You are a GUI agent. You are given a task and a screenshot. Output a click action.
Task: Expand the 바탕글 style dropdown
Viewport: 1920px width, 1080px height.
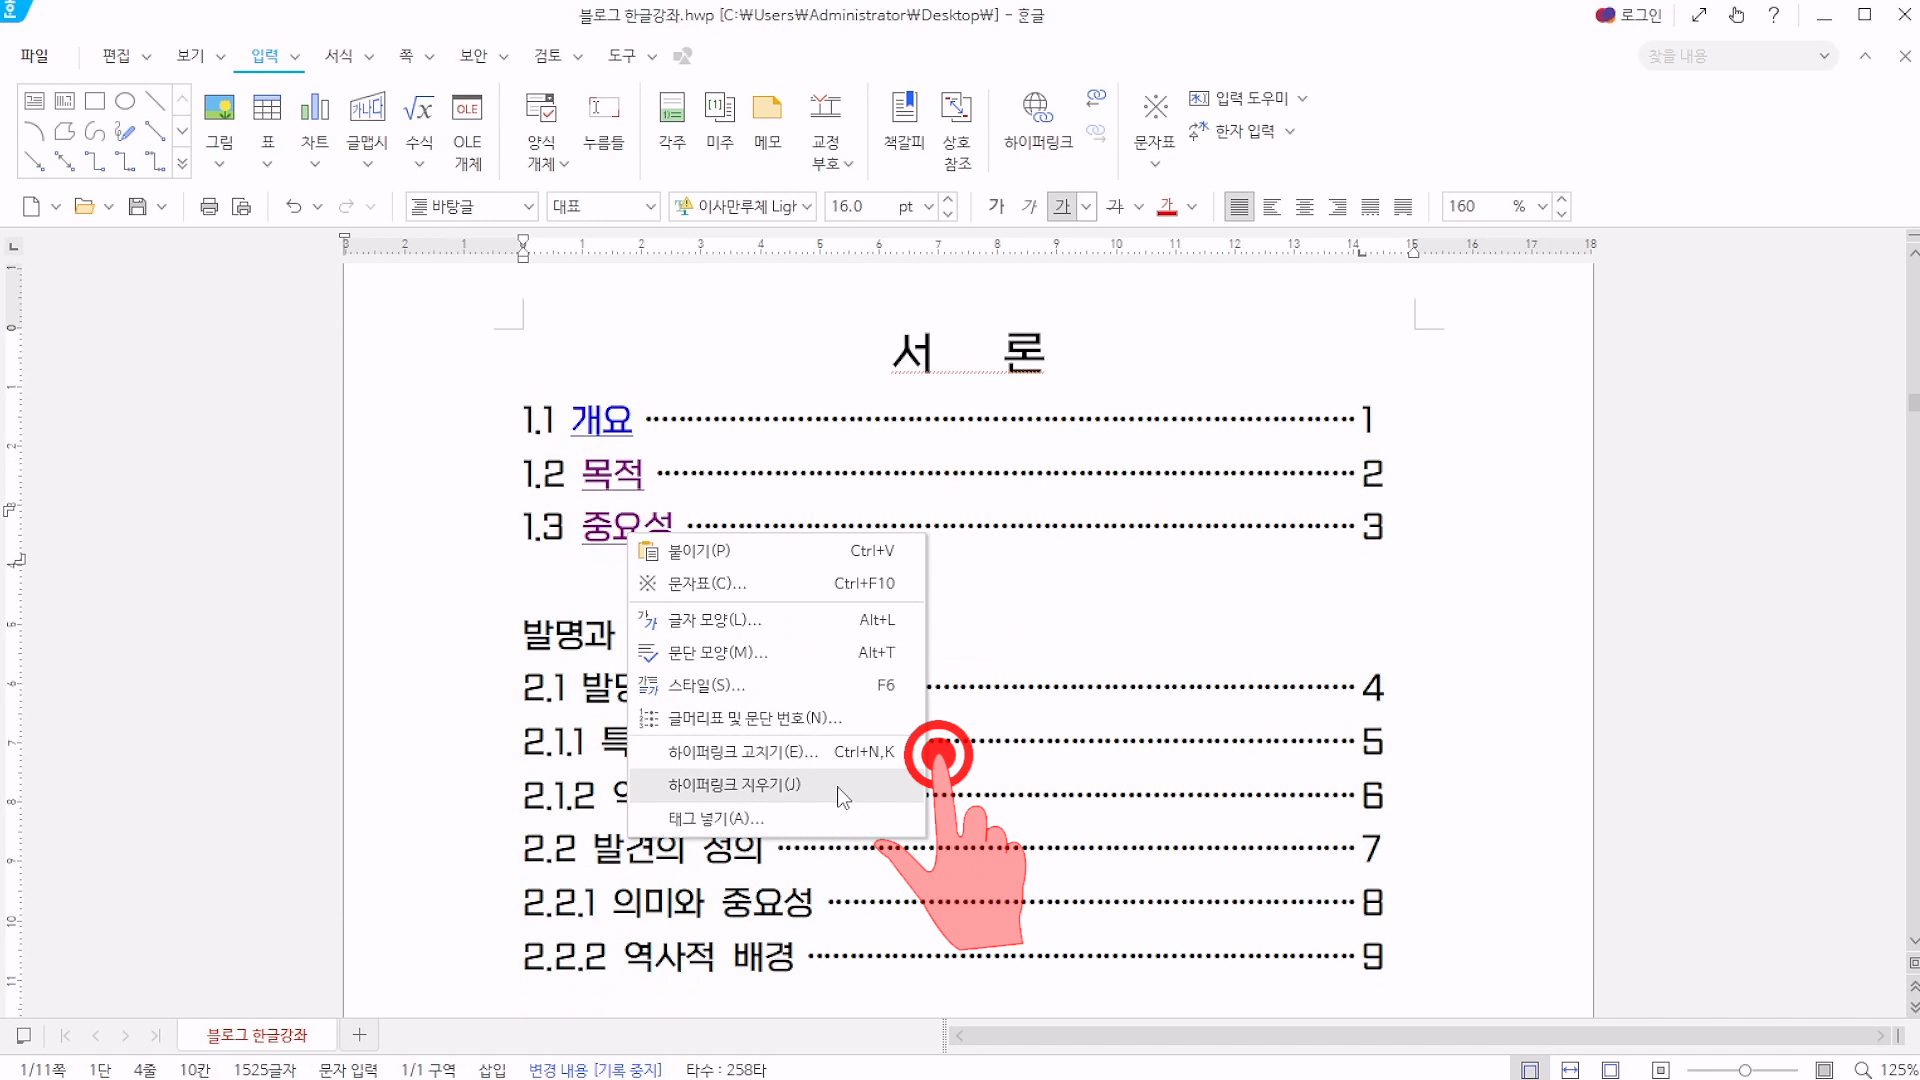click(529, 206)
